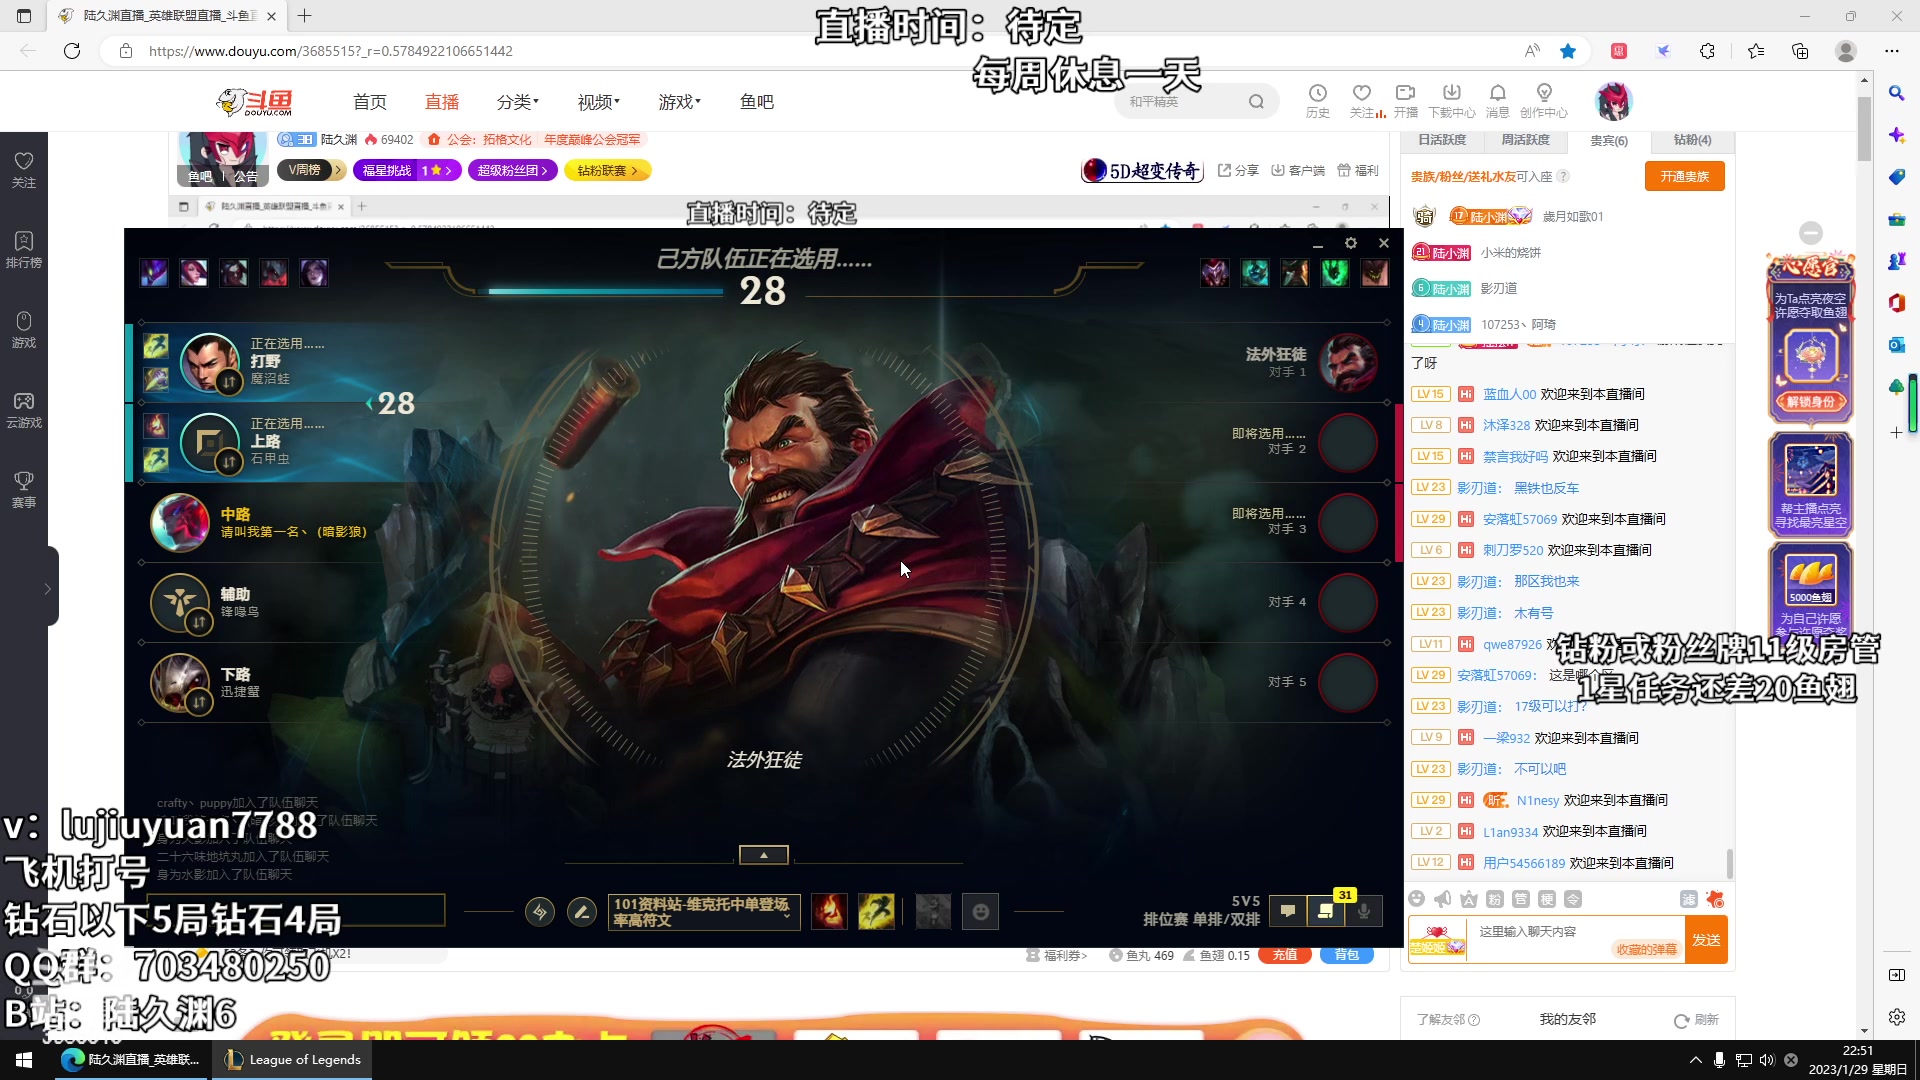The width and height of the screenshot is (1920, 1080).
Task: Click the Douyu logo
Action: [x=255, y=102]
